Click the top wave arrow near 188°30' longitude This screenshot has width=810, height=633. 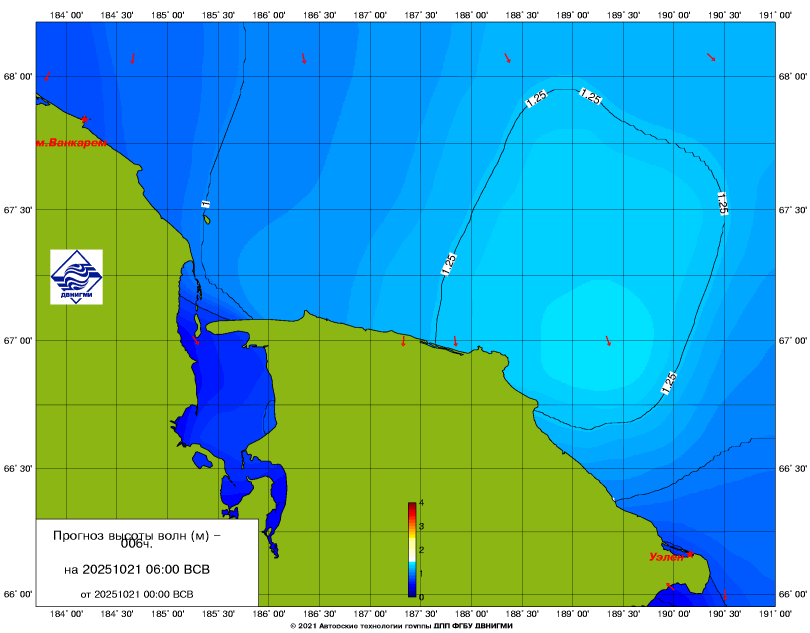(x=508, y=58)
